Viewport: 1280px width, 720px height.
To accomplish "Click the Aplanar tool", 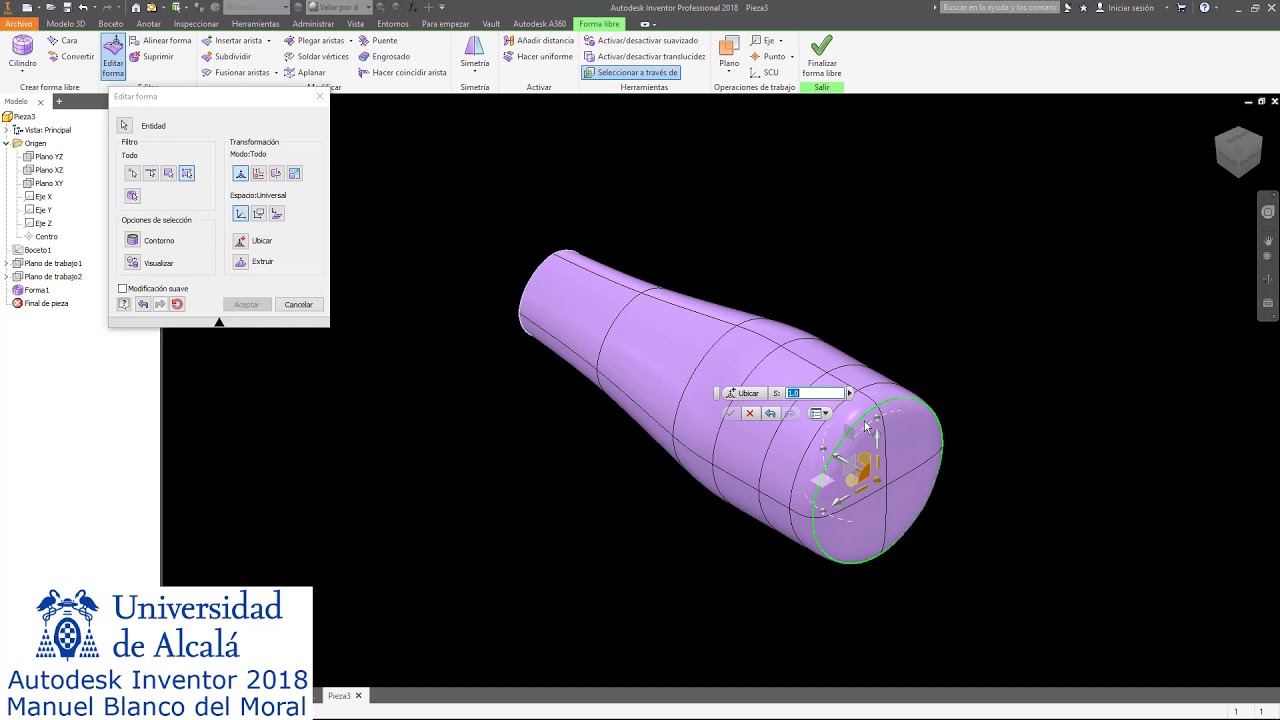I will coord(304,73).
